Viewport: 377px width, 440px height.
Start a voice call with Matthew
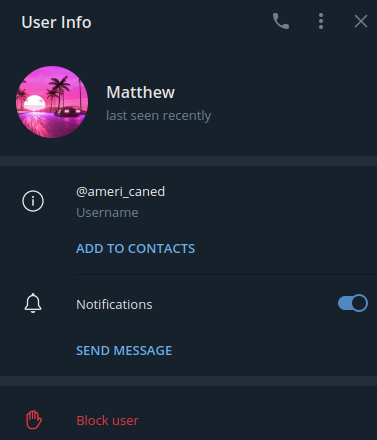281,21
